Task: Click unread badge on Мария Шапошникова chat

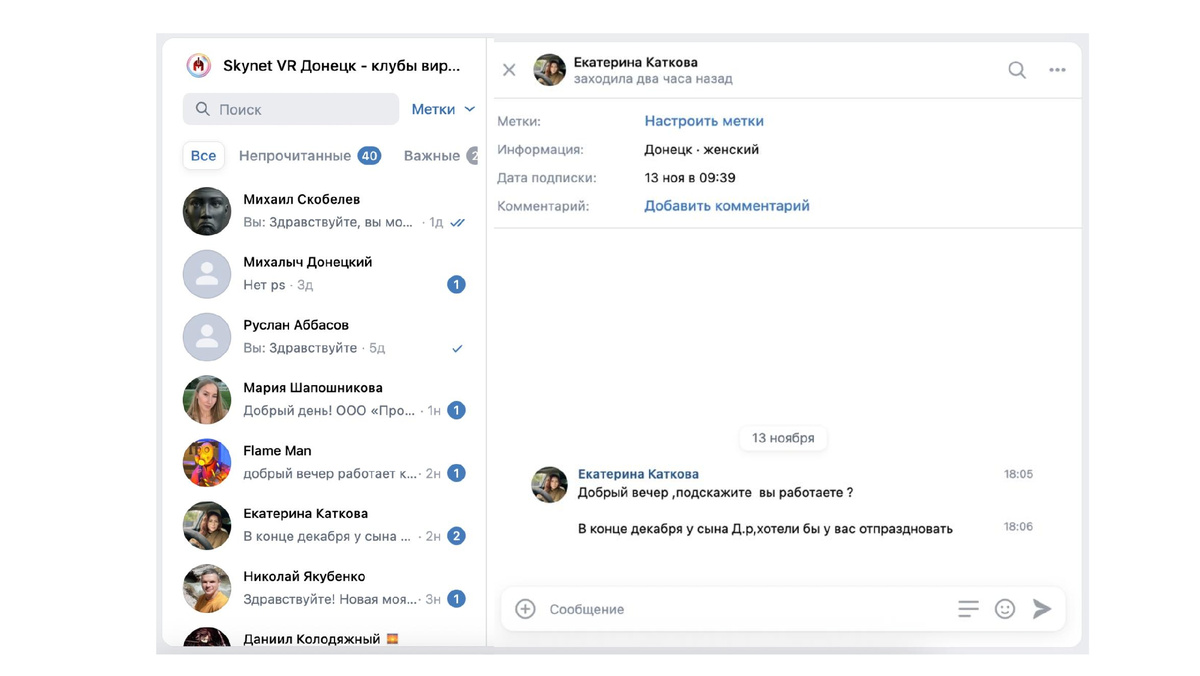Action: click(x=456, y=410)
